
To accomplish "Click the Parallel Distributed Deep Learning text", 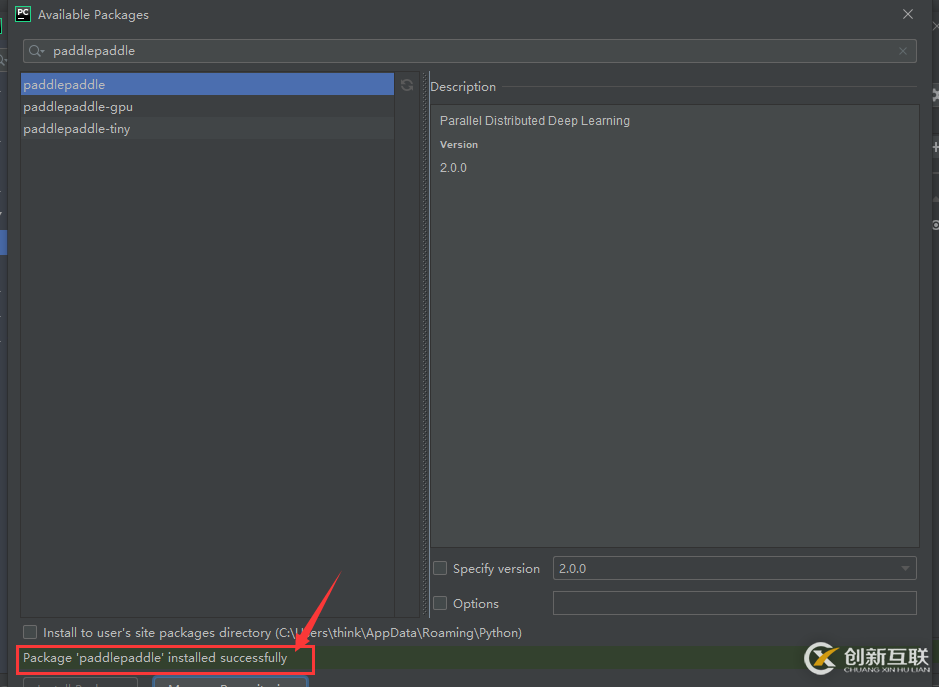I will coord(535,120).
